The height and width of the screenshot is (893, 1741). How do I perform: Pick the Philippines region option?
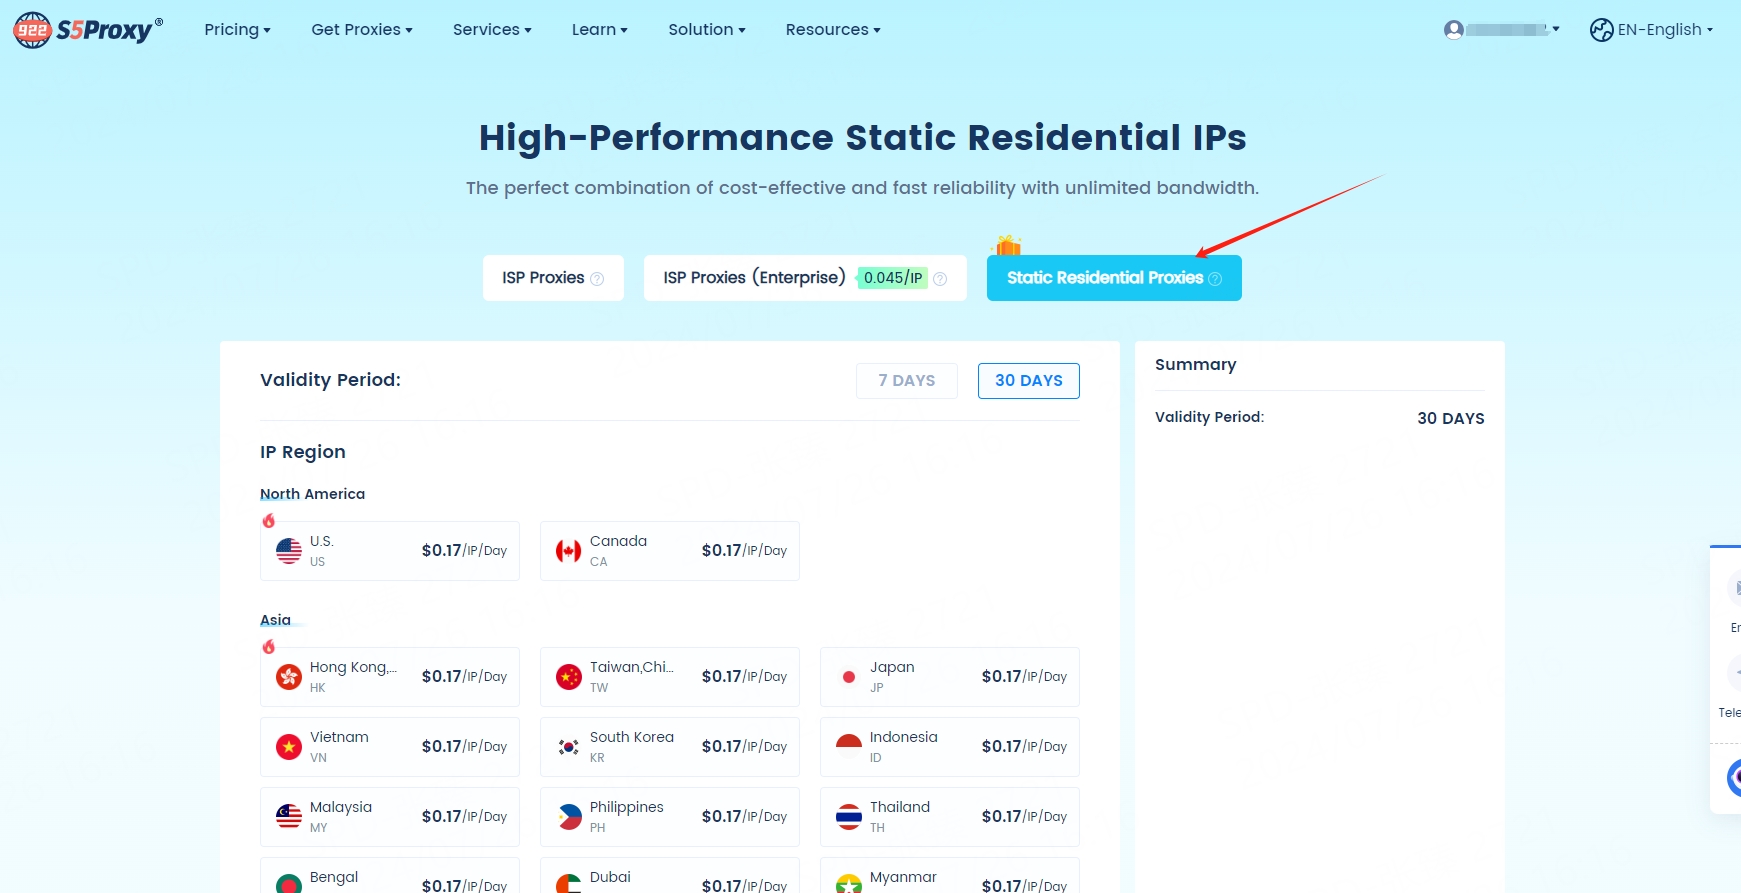[x=669, y=817]
